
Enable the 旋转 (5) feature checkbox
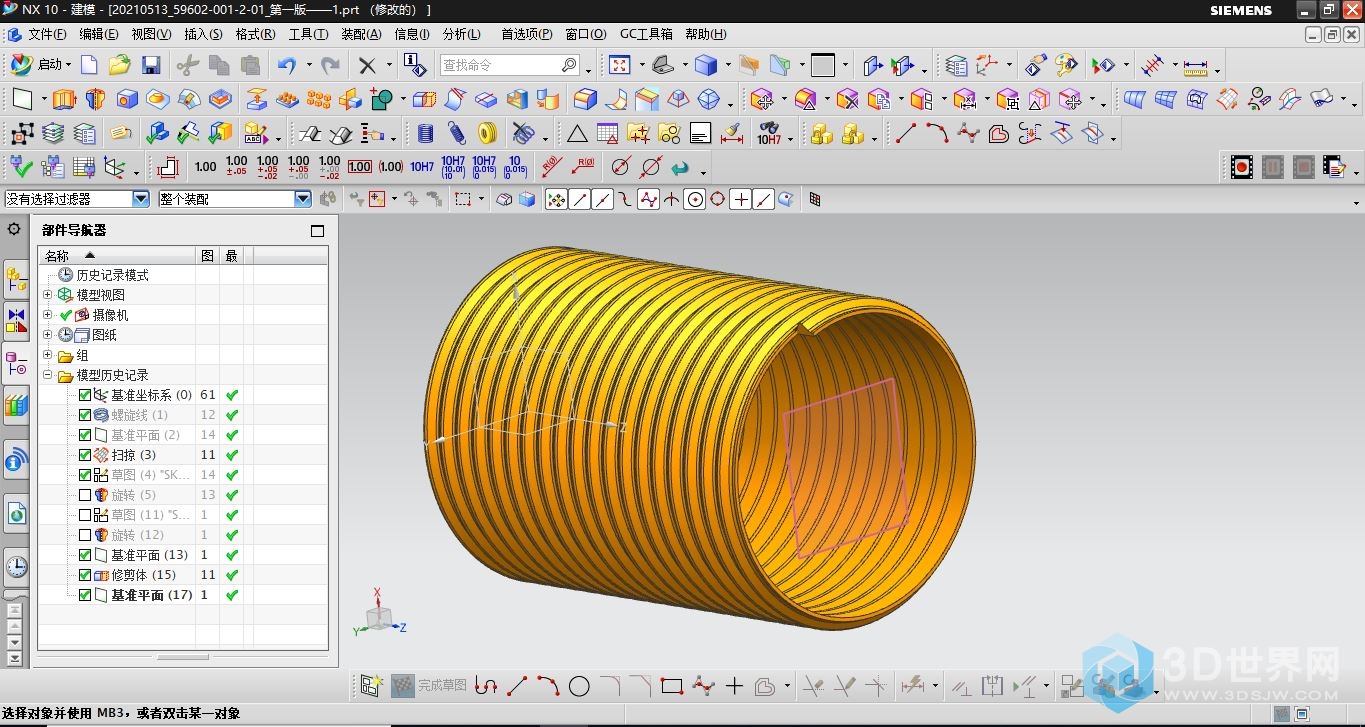[x=85, y=495]
